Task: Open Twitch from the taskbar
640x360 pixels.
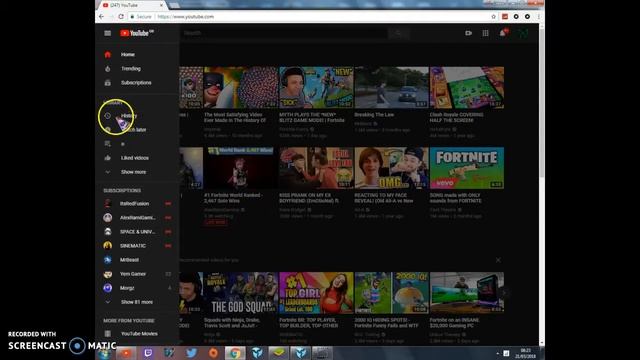Action: (148, 353)
